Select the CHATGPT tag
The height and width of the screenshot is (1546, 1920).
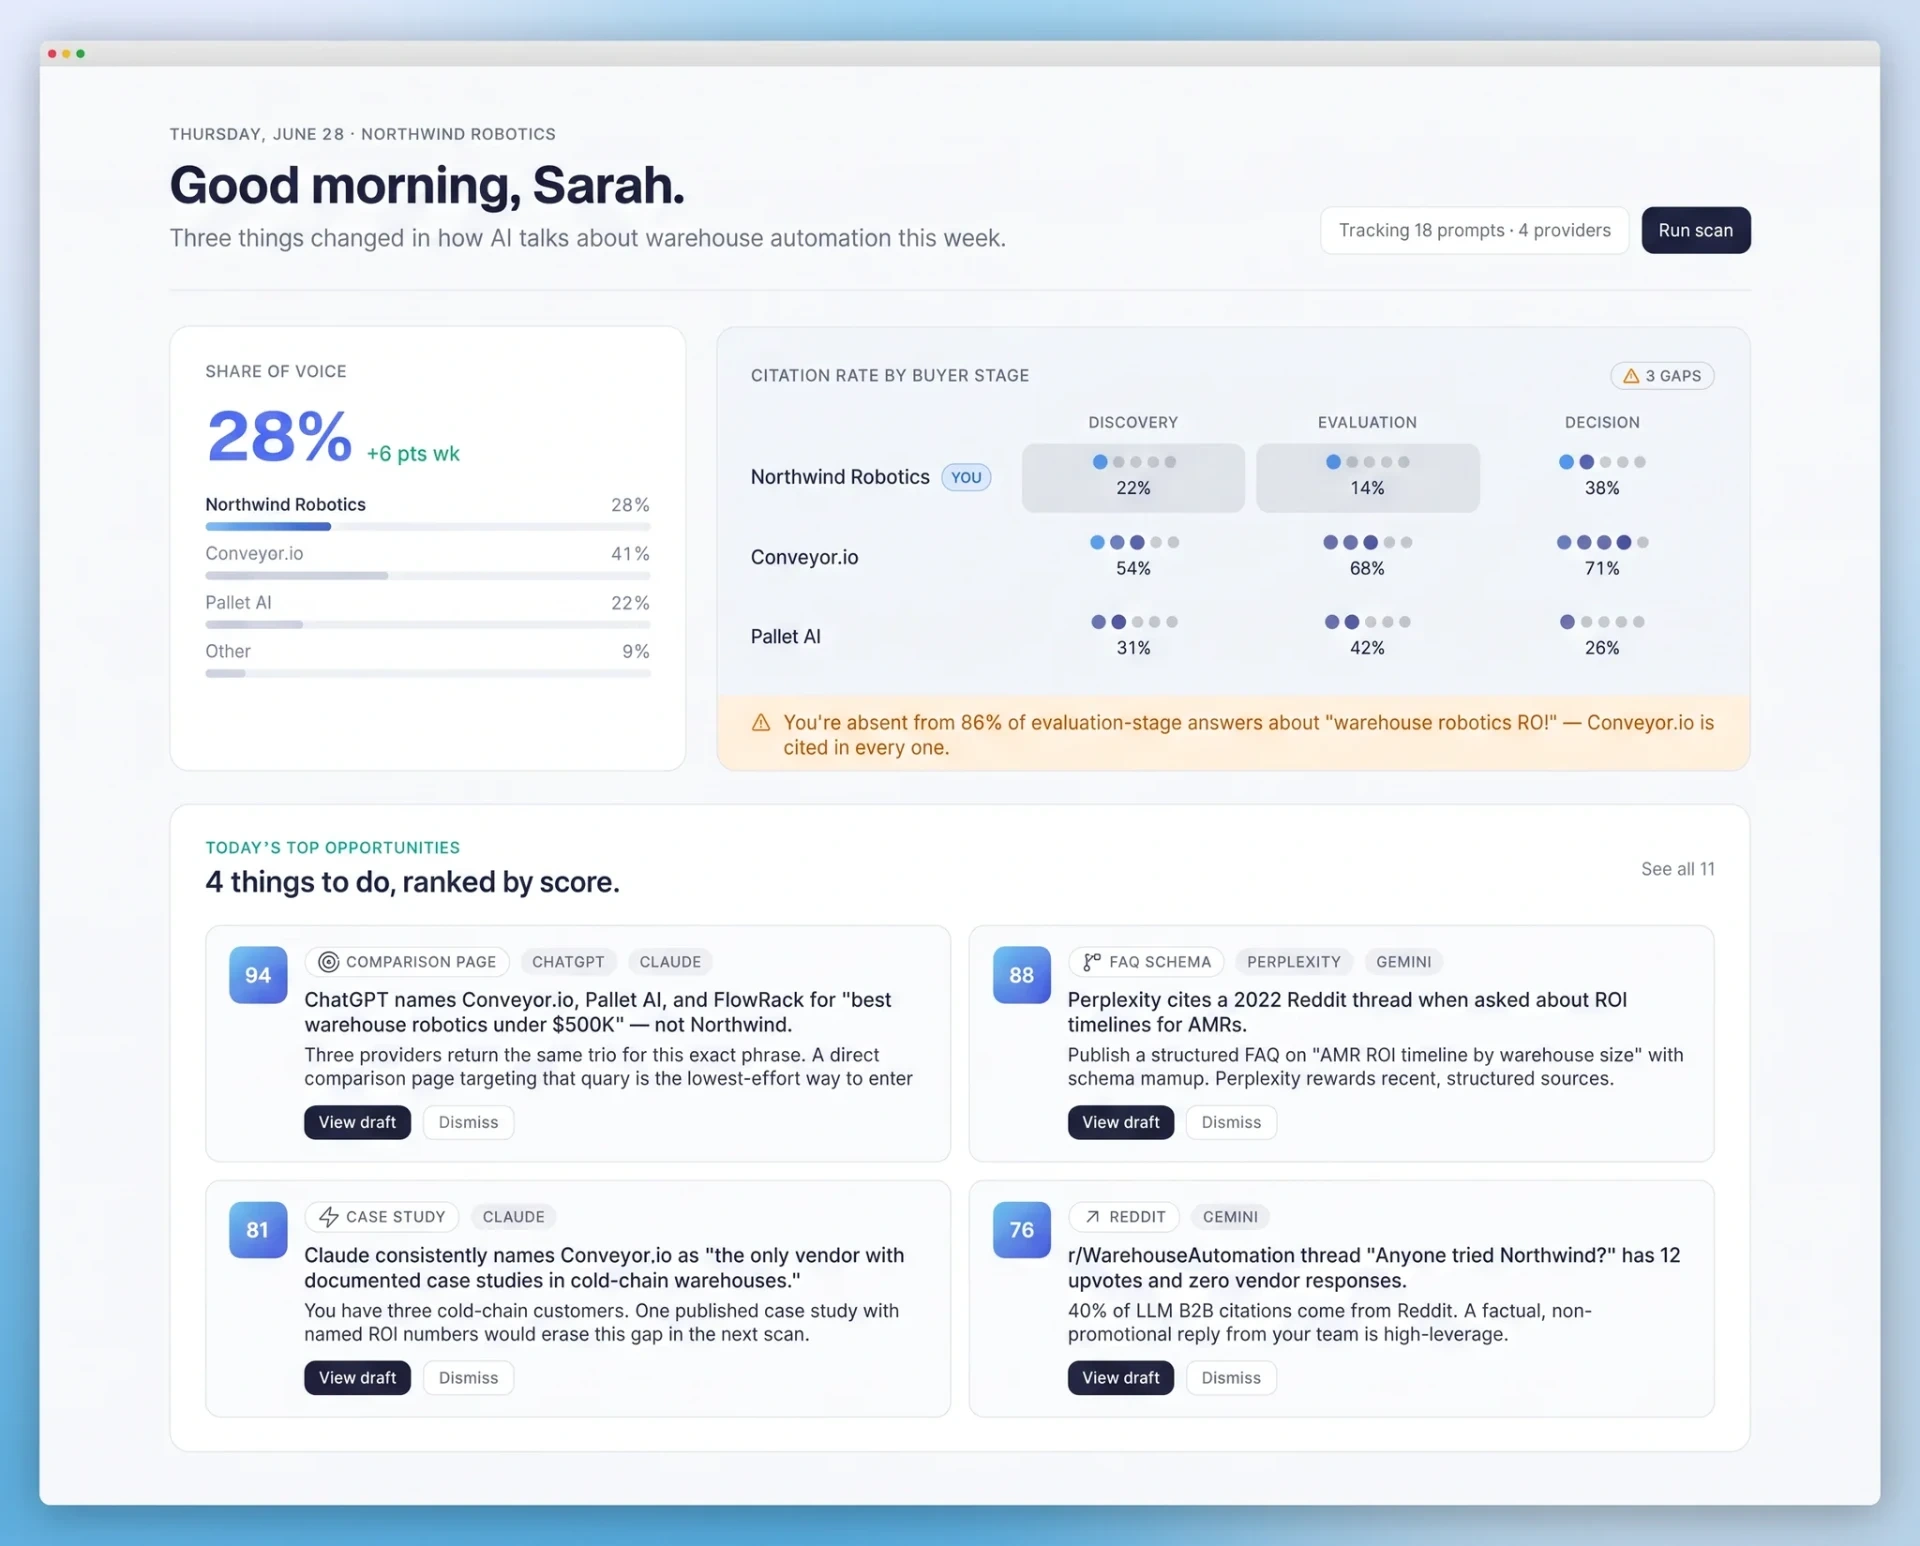pos(568,962)
